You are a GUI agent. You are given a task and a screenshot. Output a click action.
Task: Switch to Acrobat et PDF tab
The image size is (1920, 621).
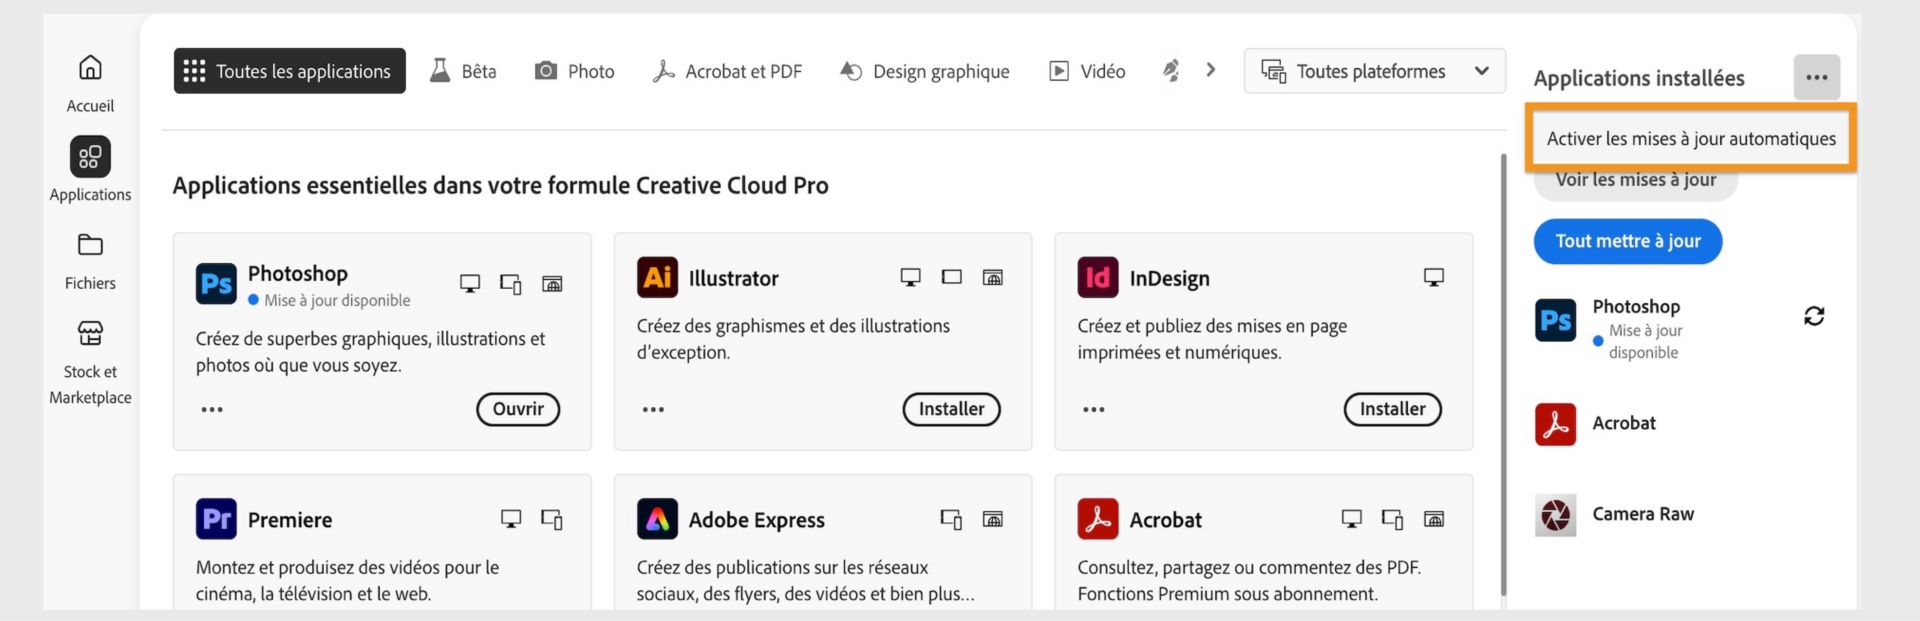tap(727, 71)
